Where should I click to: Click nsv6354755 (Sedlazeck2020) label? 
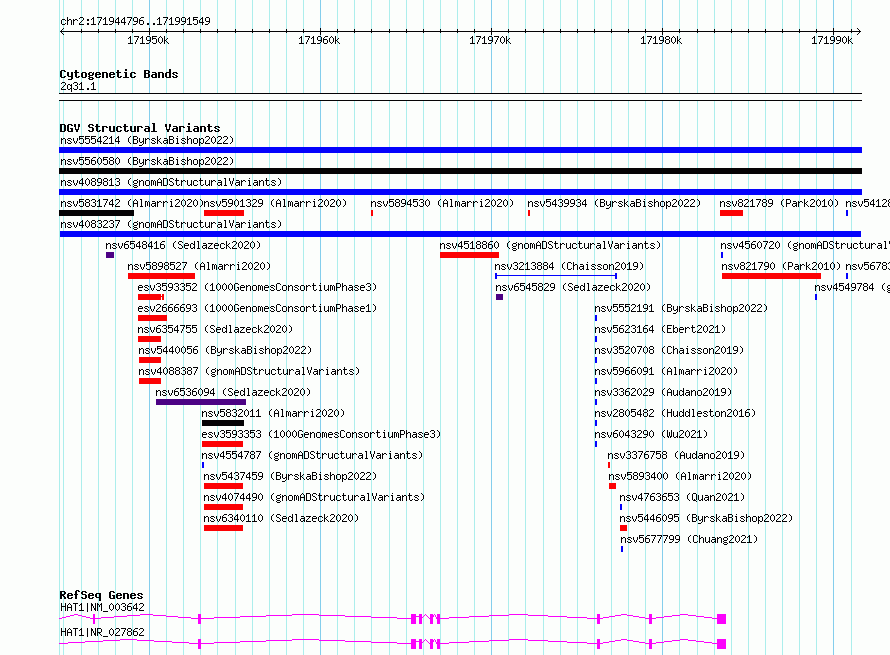216,329
